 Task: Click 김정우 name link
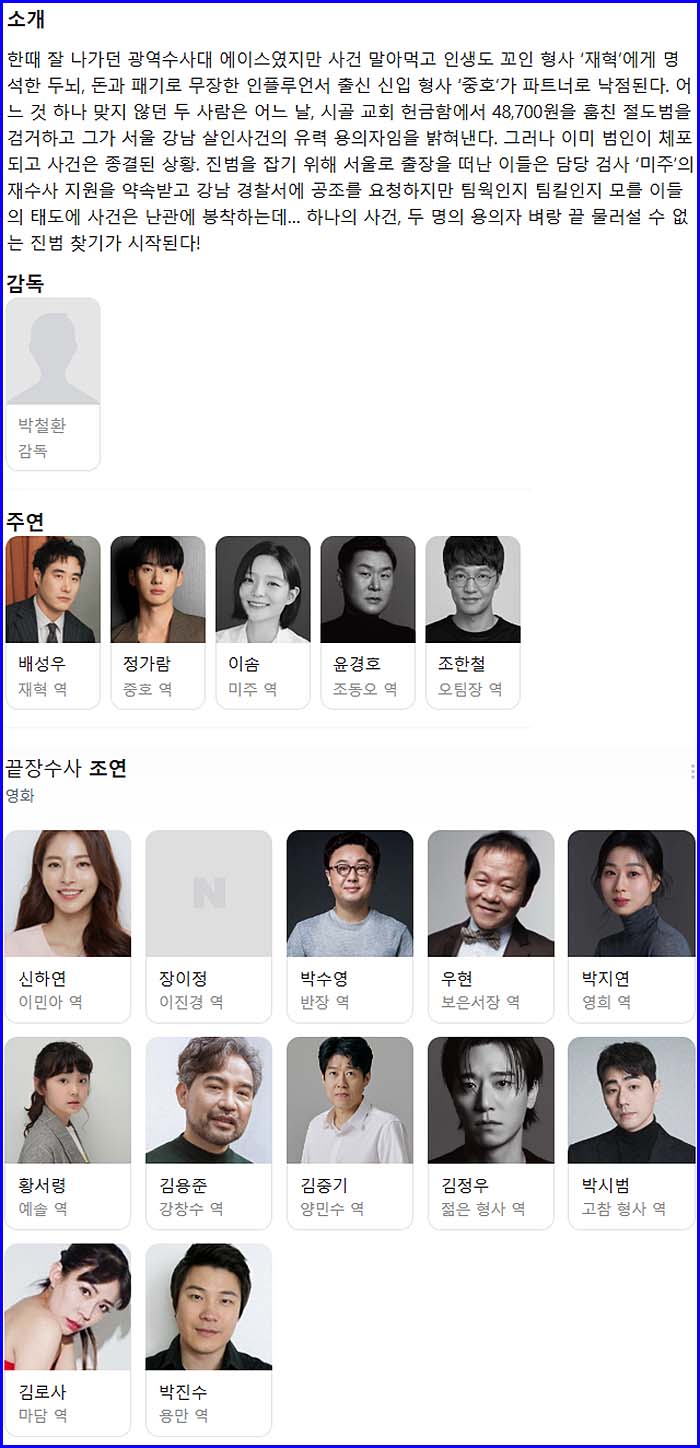click(465, 1185)
